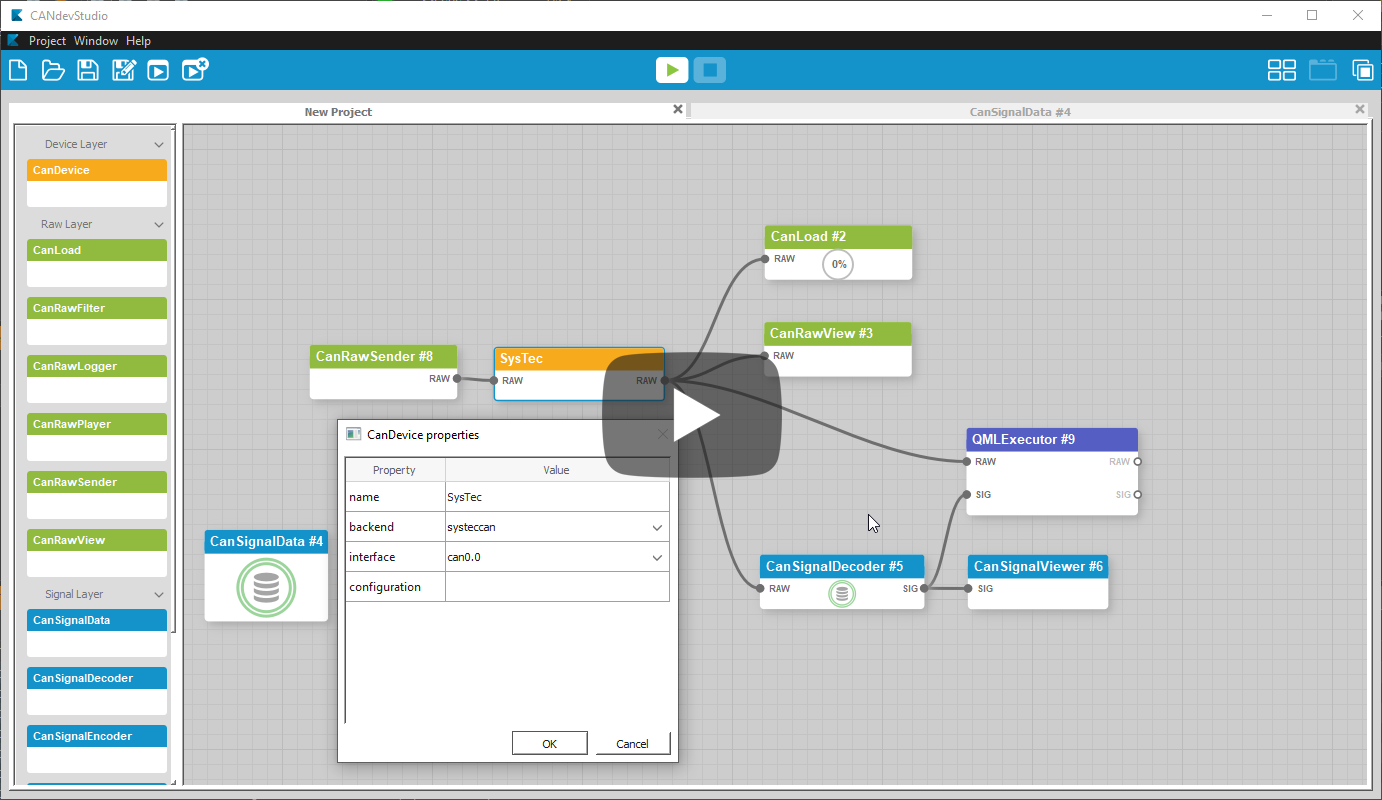The height and width of the screenshot is (800, 1382).
Task: Save the current project
Action: coord(88,70)
